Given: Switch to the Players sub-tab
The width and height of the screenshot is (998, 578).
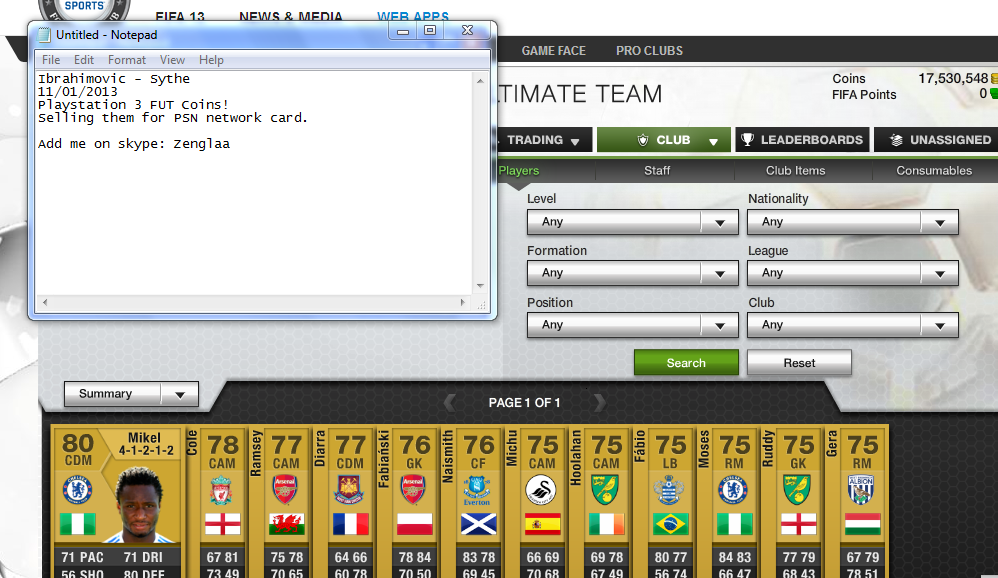Looking at the screenshot, I should 519,171.
